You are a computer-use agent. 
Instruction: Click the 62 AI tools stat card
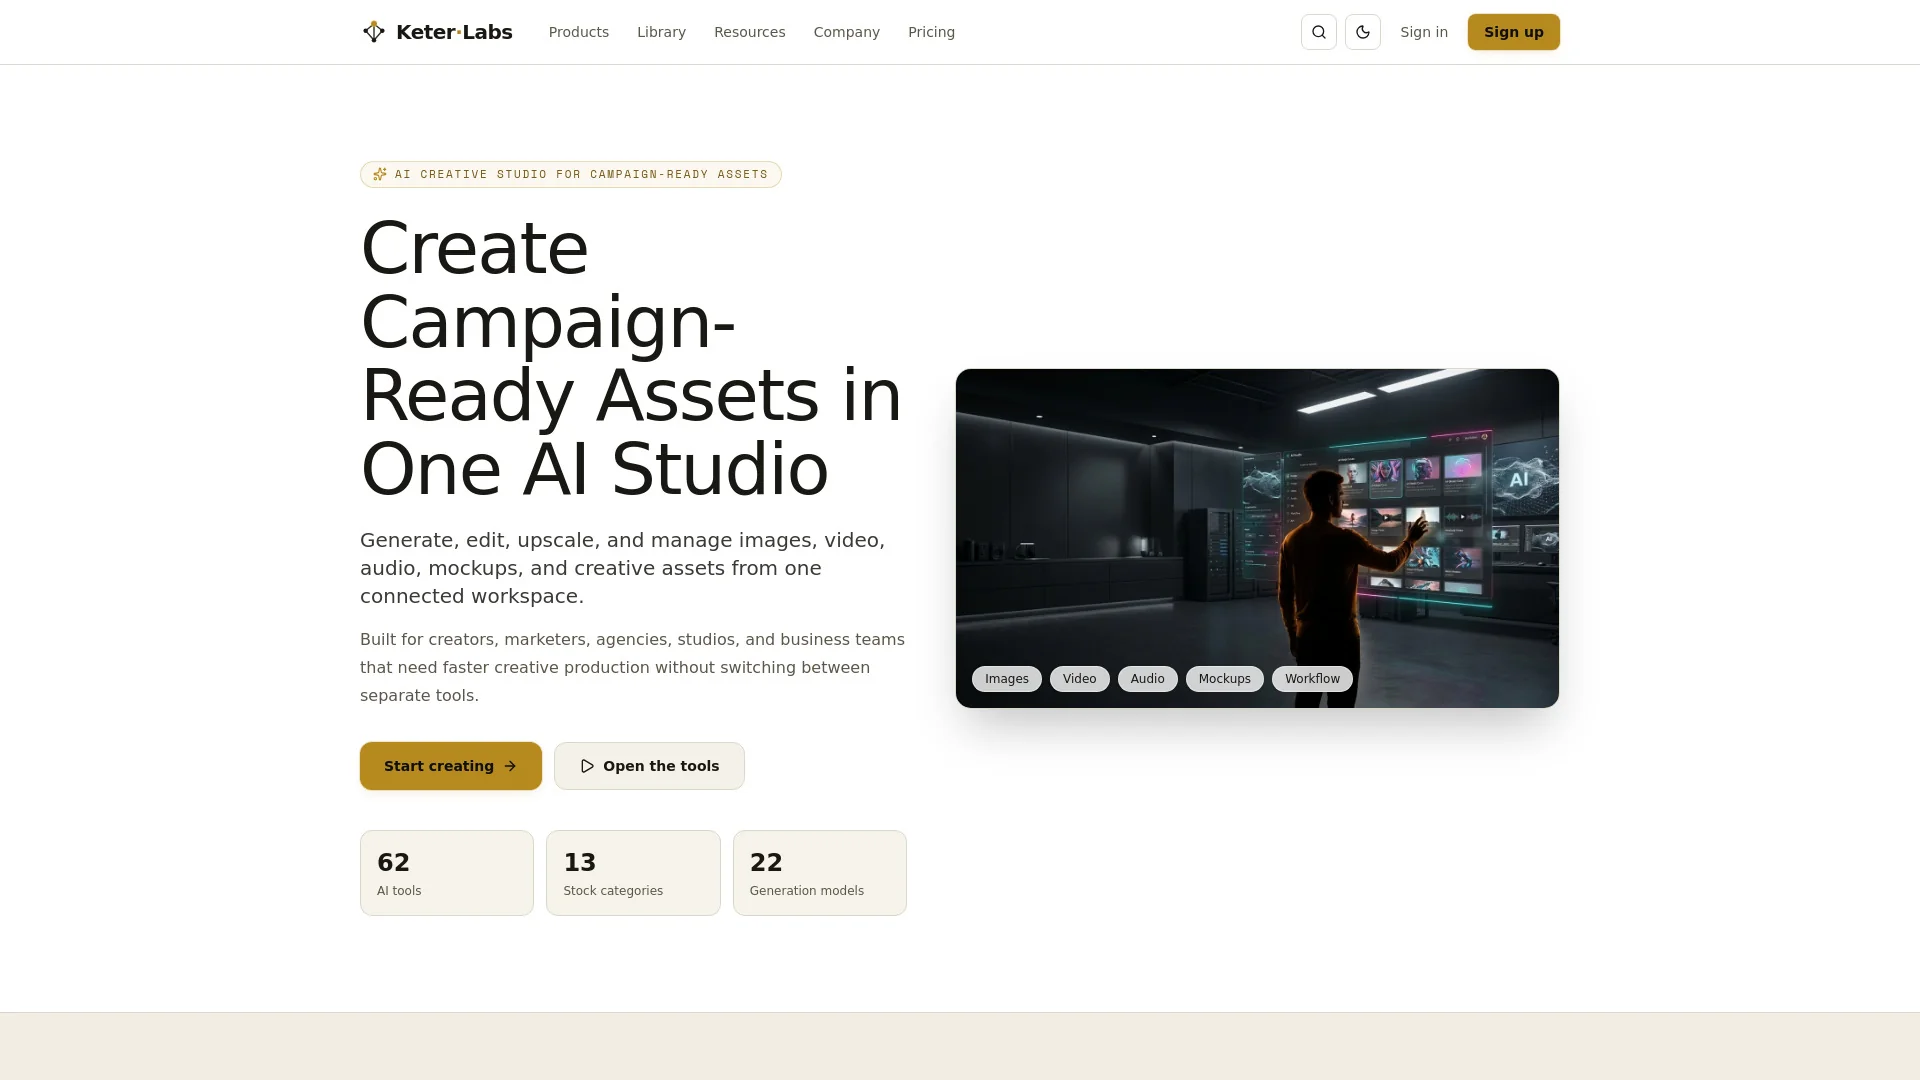coord(447,873)
